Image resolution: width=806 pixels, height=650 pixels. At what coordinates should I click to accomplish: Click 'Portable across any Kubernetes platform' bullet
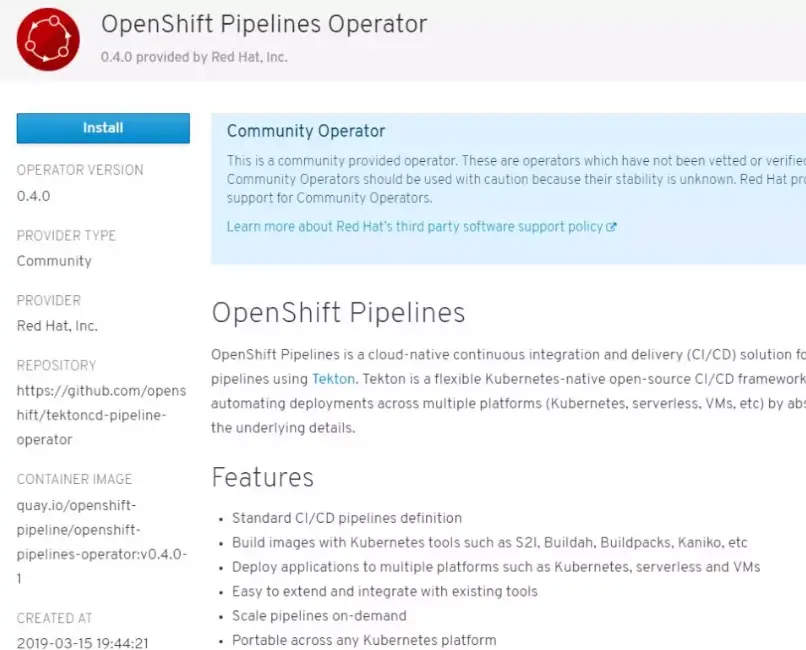coord(364,640)
